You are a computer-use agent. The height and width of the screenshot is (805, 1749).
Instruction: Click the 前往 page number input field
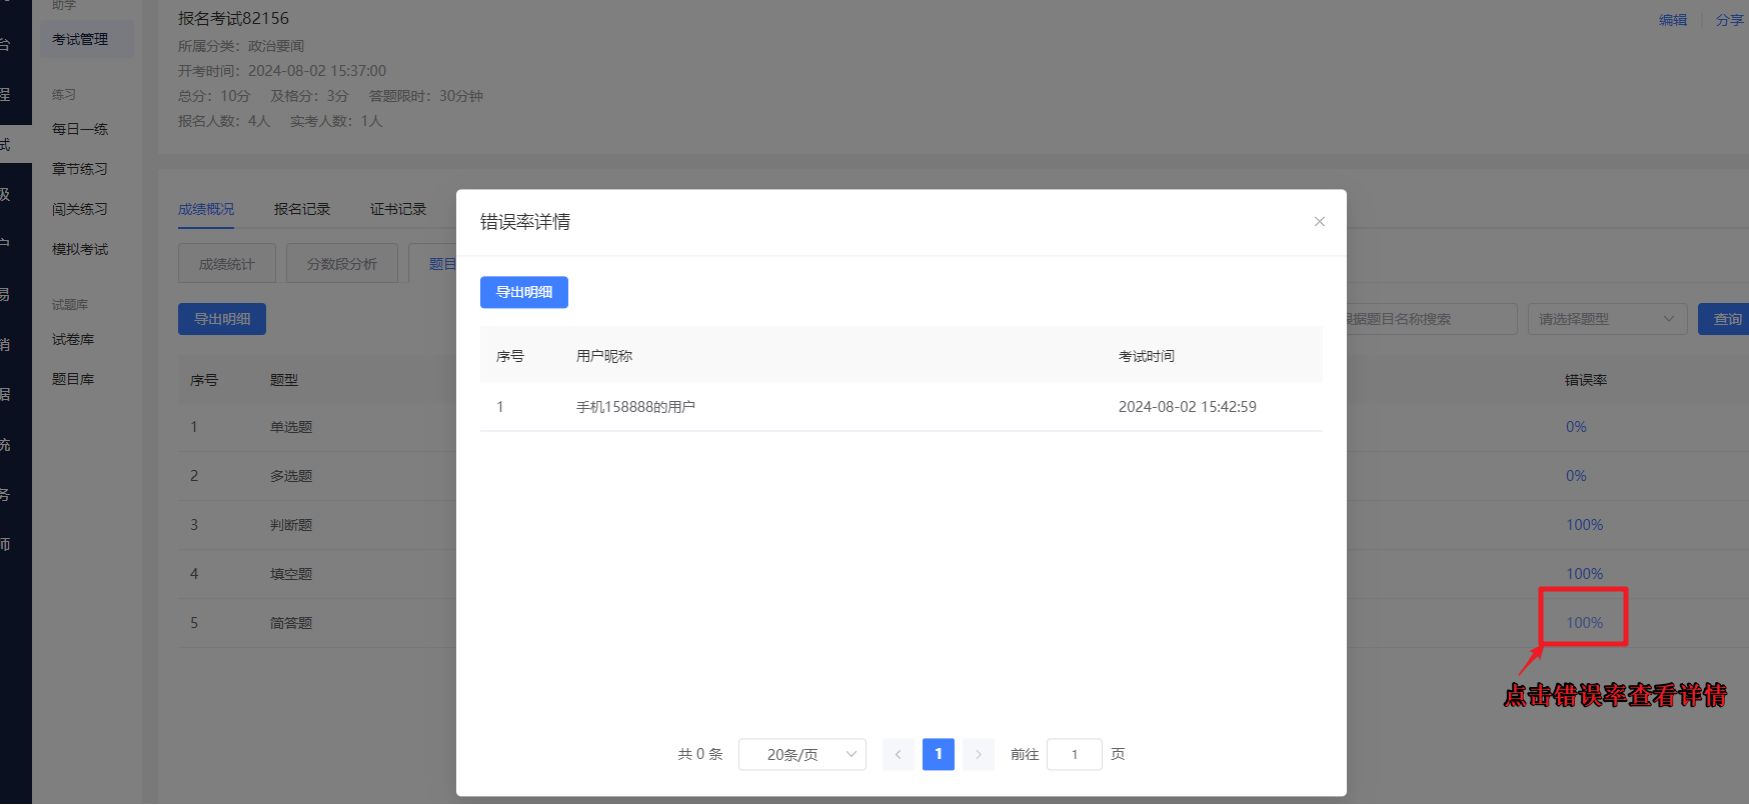tap(1074, 754)
